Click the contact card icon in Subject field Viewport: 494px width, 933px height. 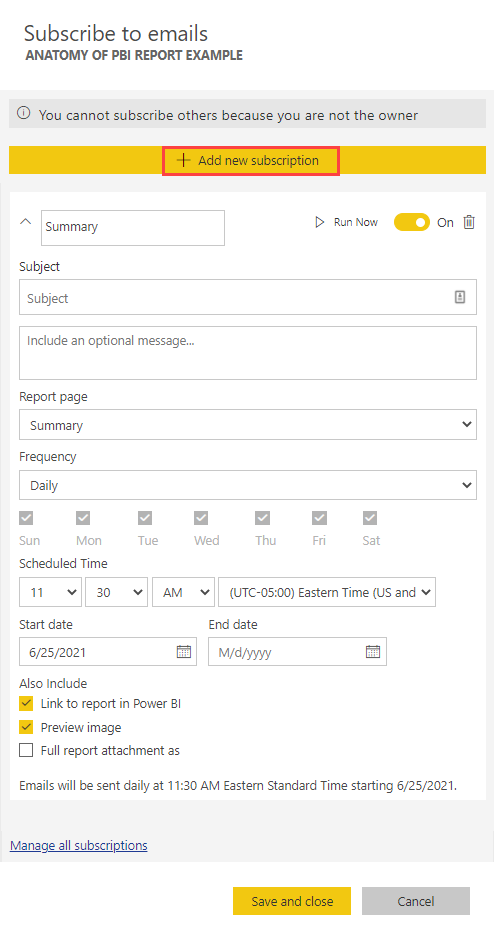tap(459, 297)
